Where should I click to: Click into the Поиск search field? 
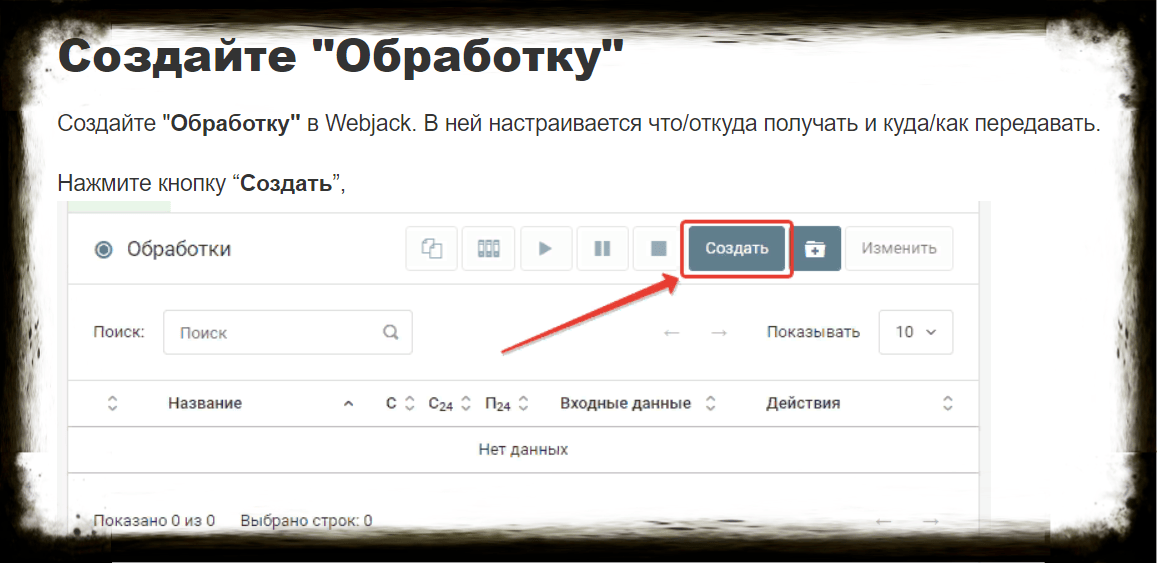[x=288, y=332]
